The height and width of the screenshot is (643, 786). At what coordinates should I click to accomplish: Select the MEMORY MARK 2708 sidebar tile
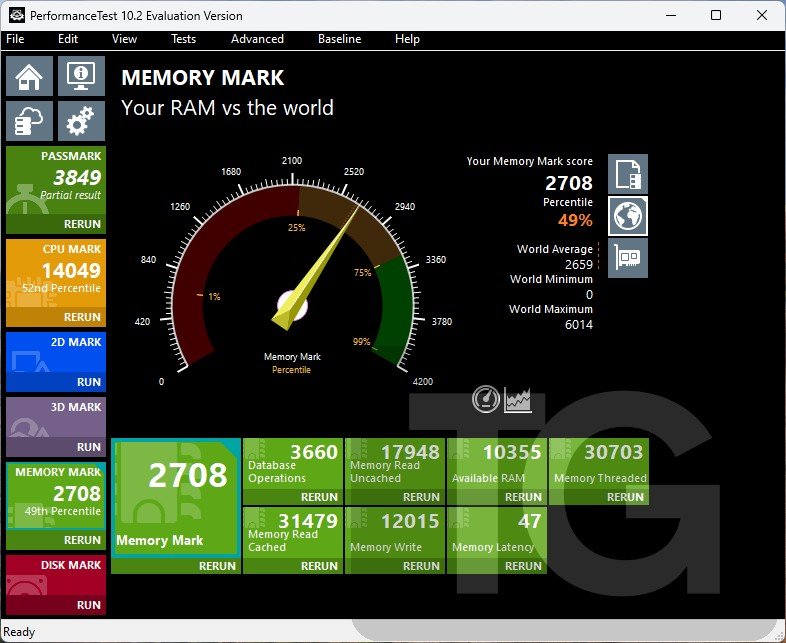[x=56, y=497]
